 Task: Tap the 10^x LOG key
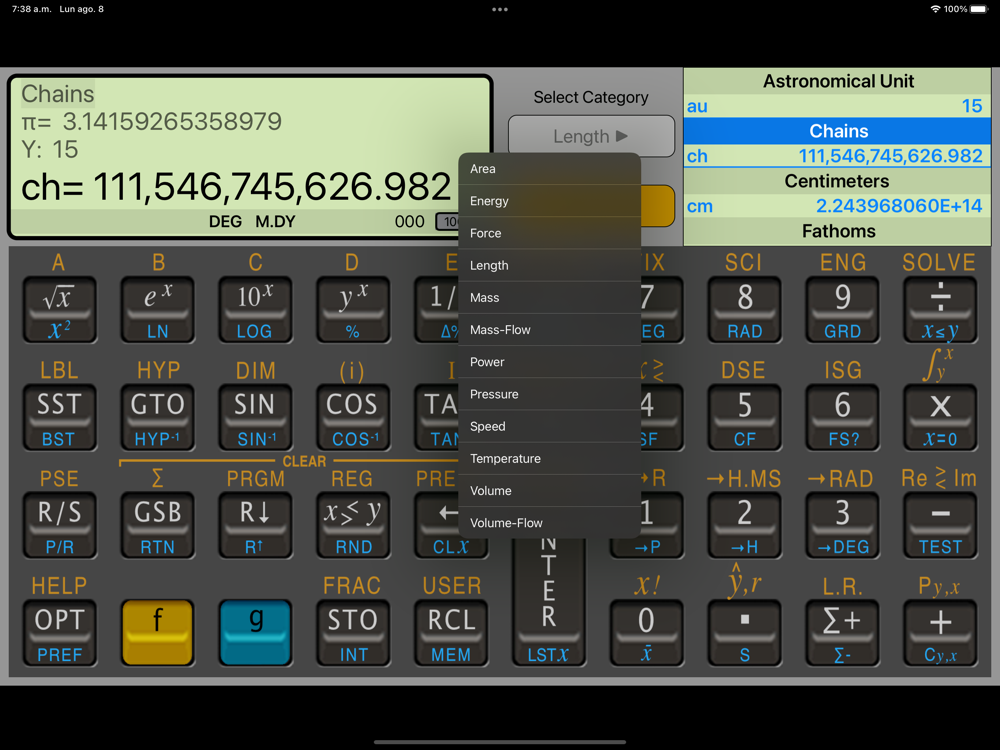coord(255,310)
